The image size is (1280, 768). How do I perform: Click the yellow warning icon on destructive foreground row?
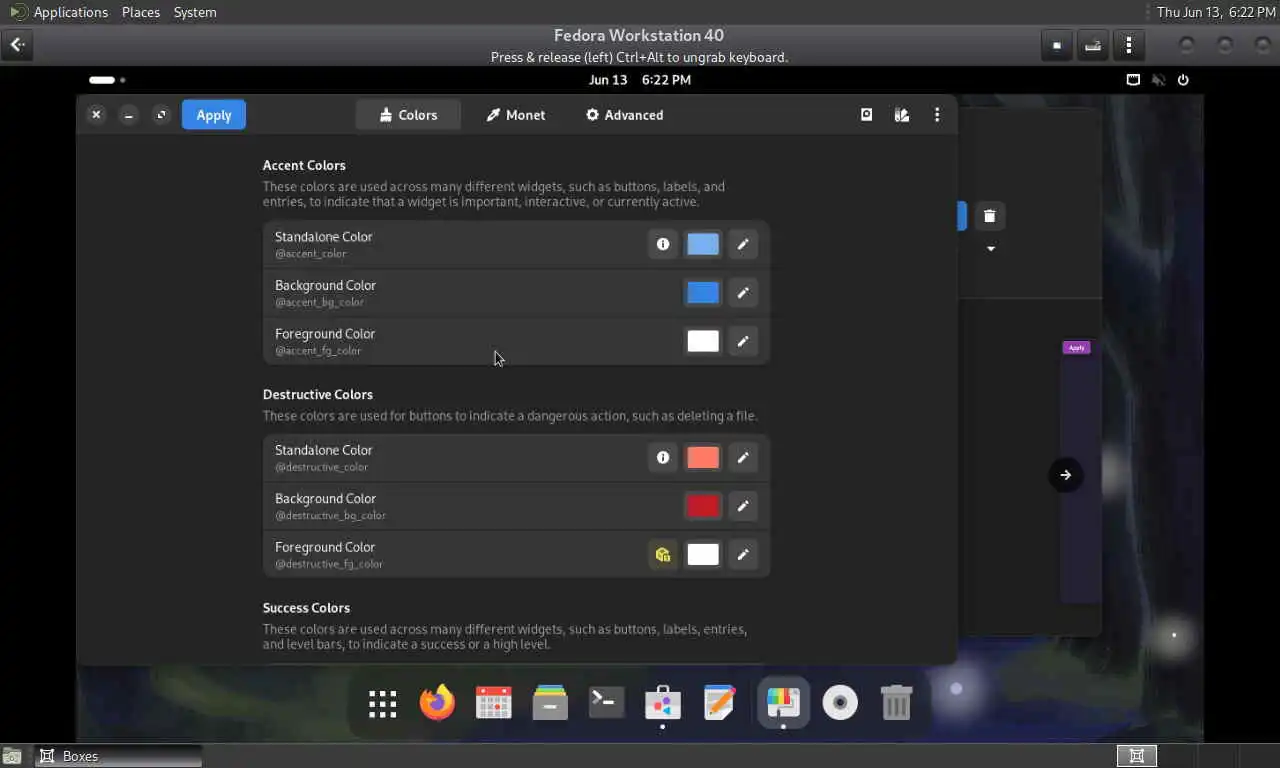point(663,554)
